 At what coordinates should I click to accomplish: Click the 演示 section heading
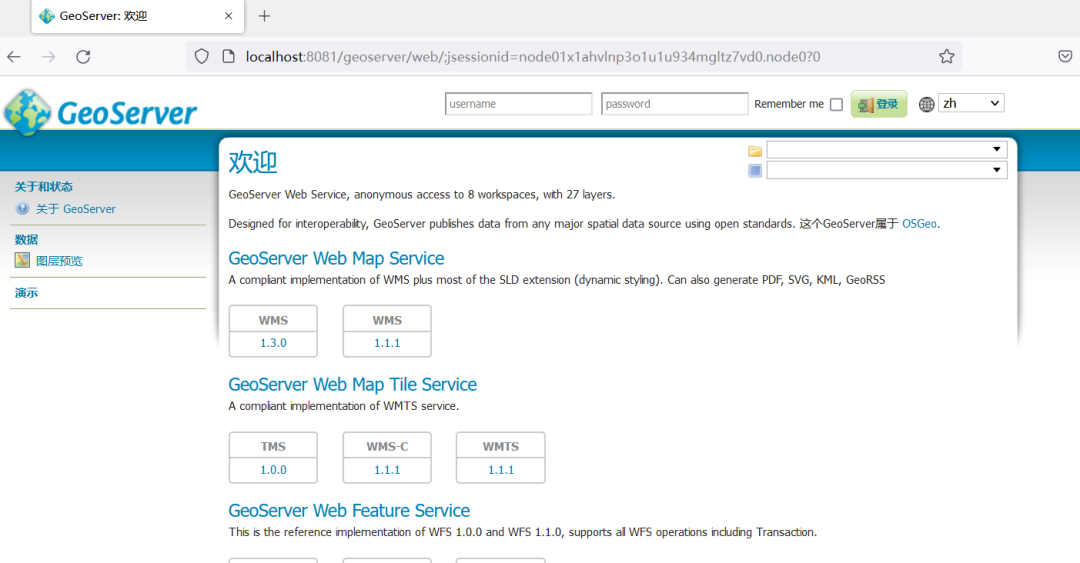click(x=26, y=292)
